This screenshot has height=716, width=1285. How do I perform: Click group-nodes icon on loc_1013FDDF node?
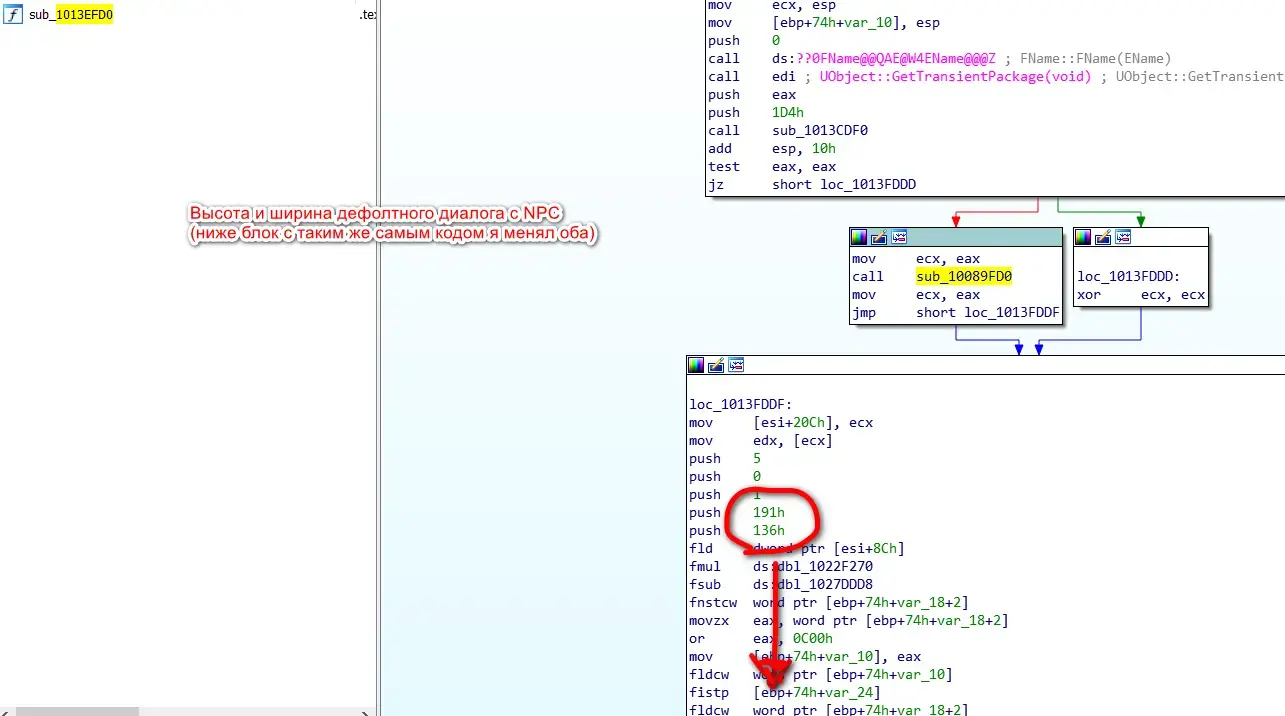coord(736,365)
